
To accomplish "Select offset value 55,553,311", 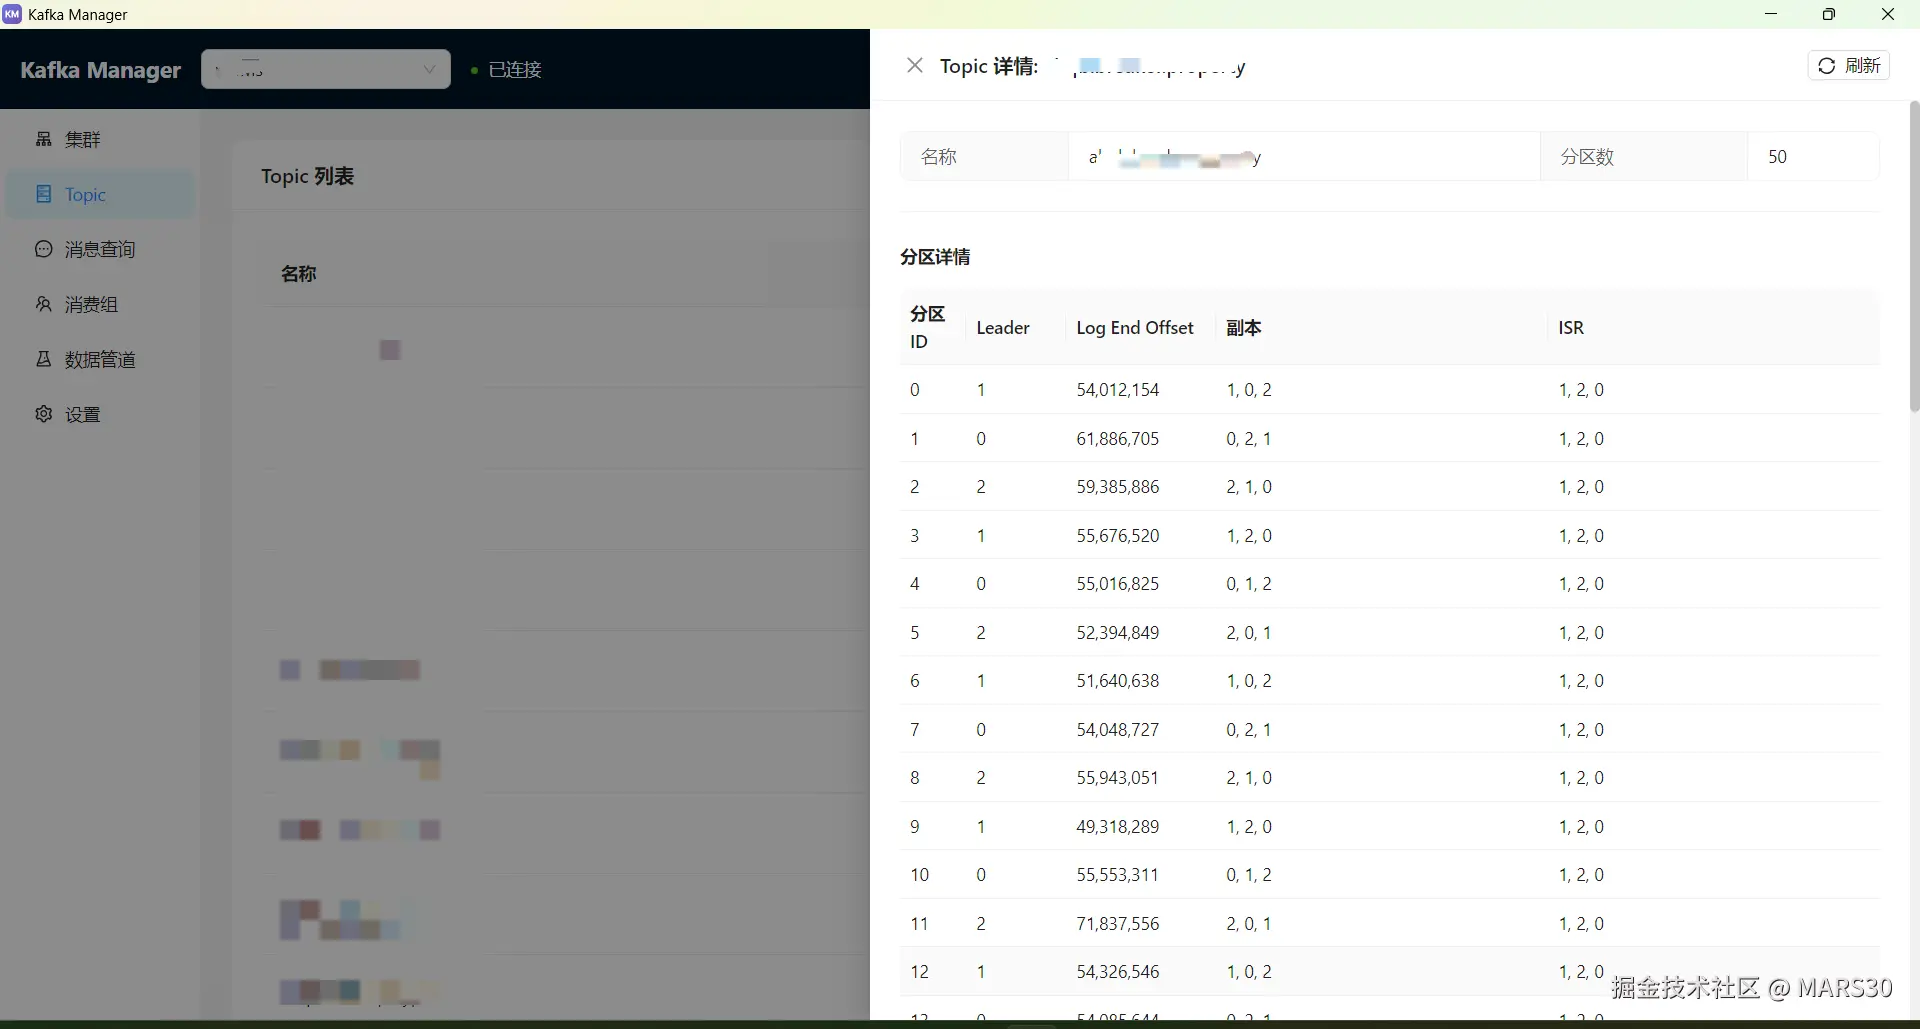I will [x=1118, y=875].
